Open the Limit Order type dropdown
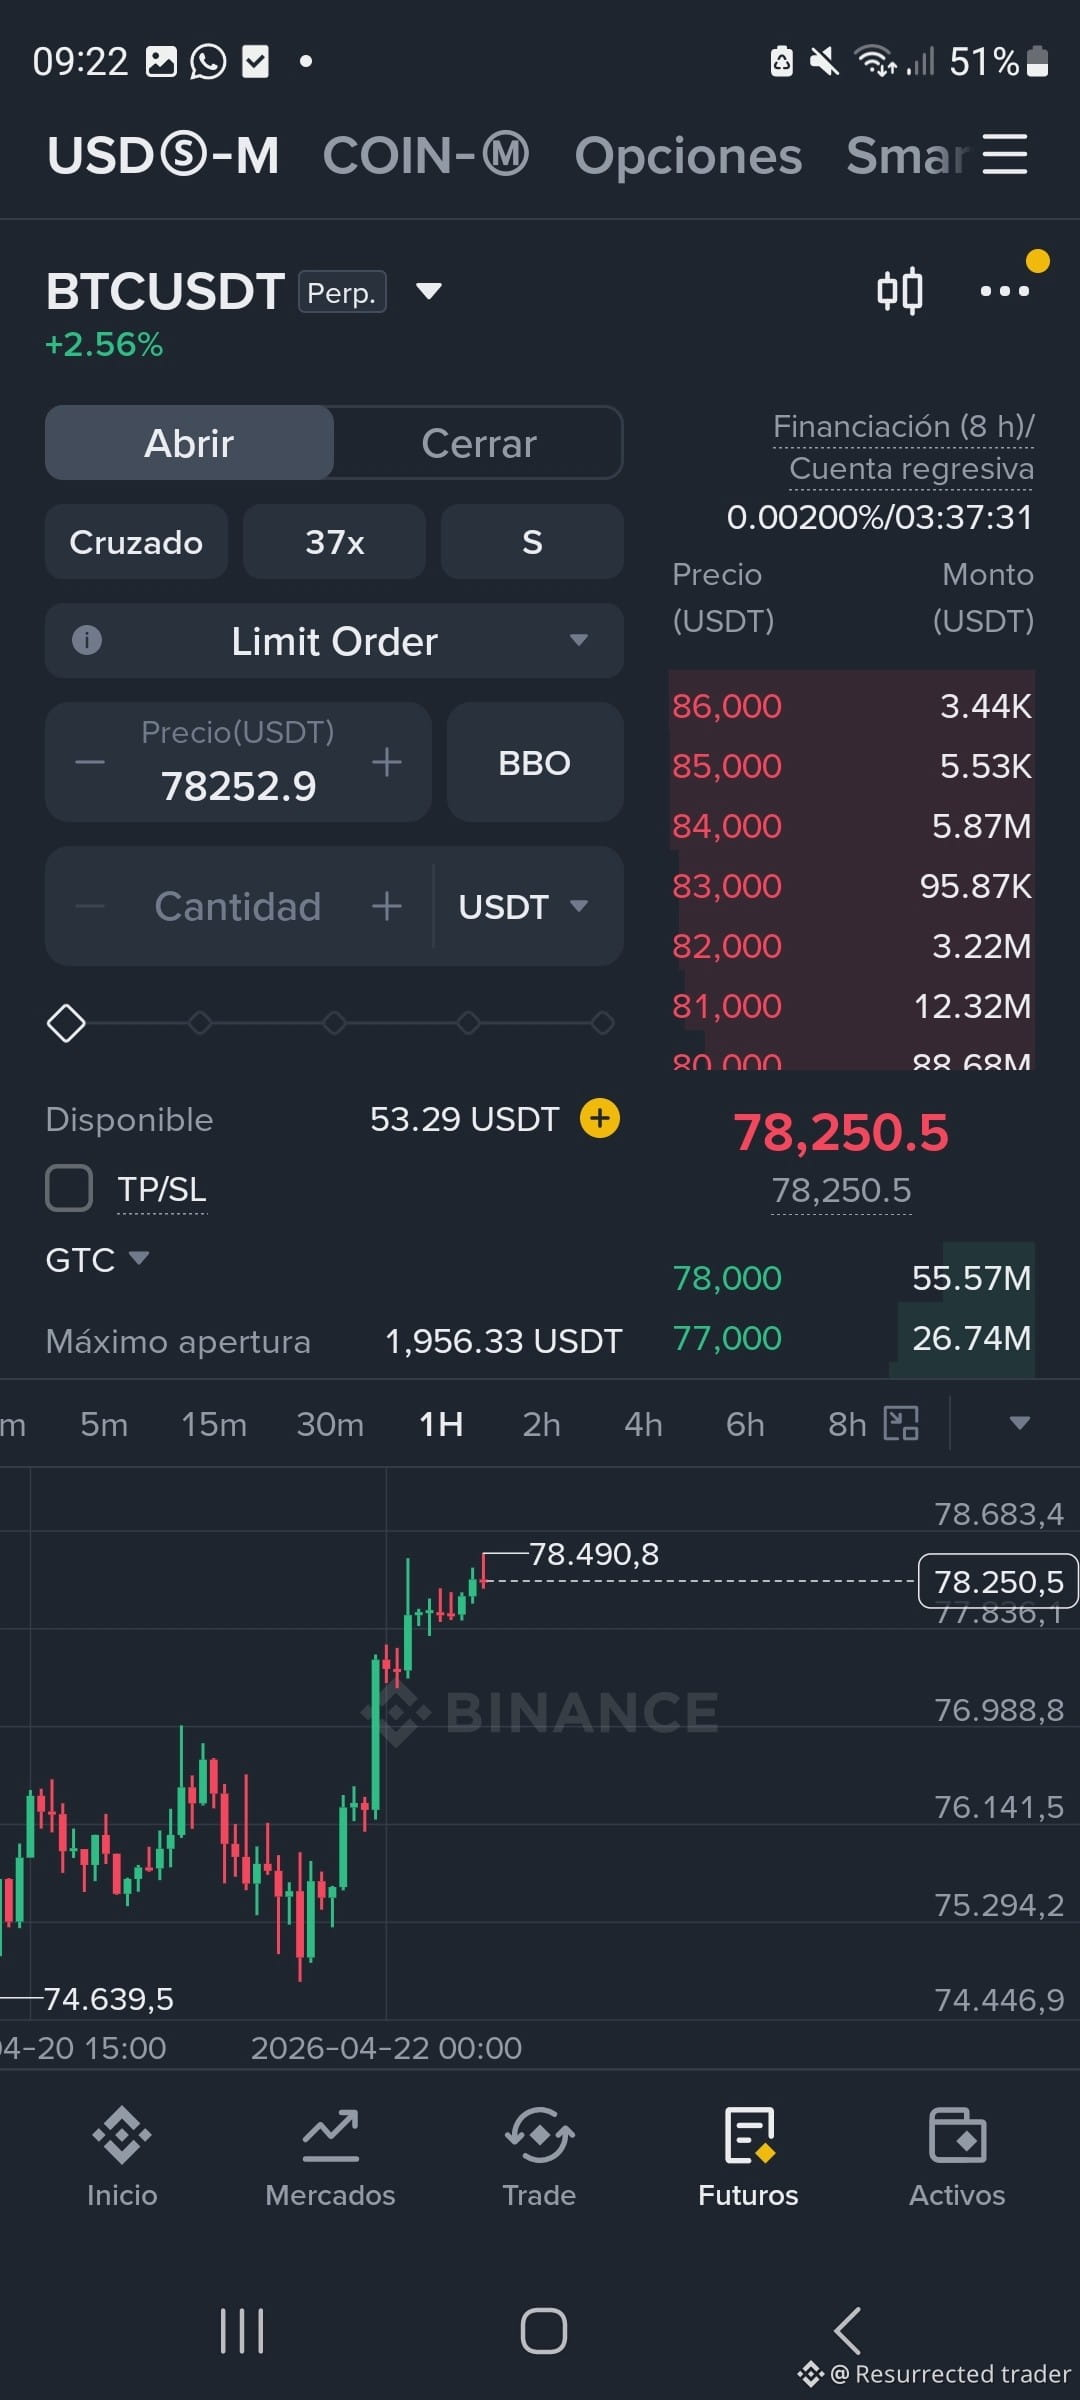Screen dimensions: 1080x2400 click(x=334, y=640)
